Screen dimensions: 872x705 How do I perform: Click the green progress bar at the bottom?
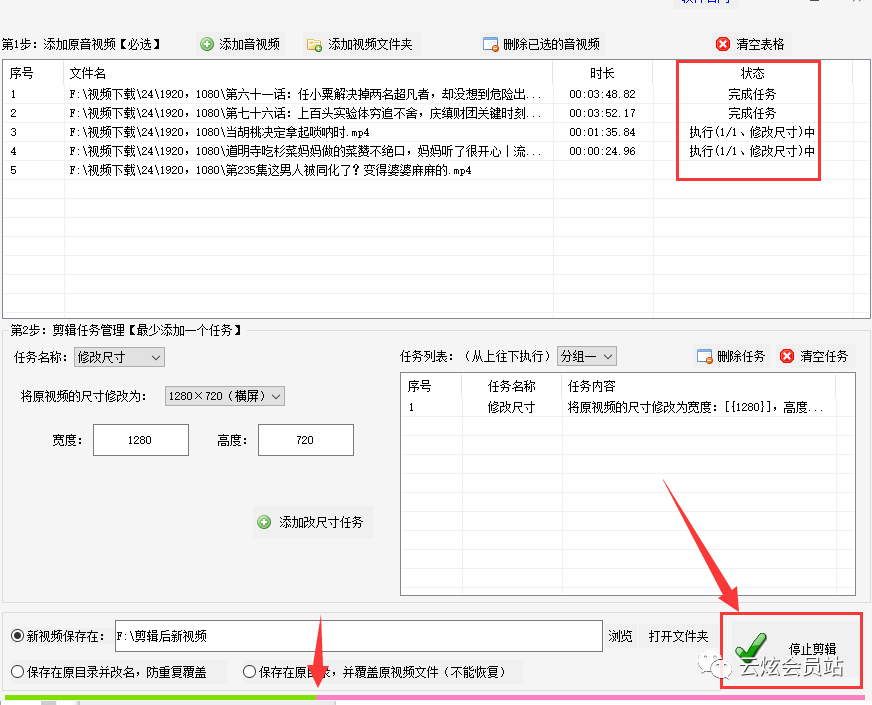point(160,697)
